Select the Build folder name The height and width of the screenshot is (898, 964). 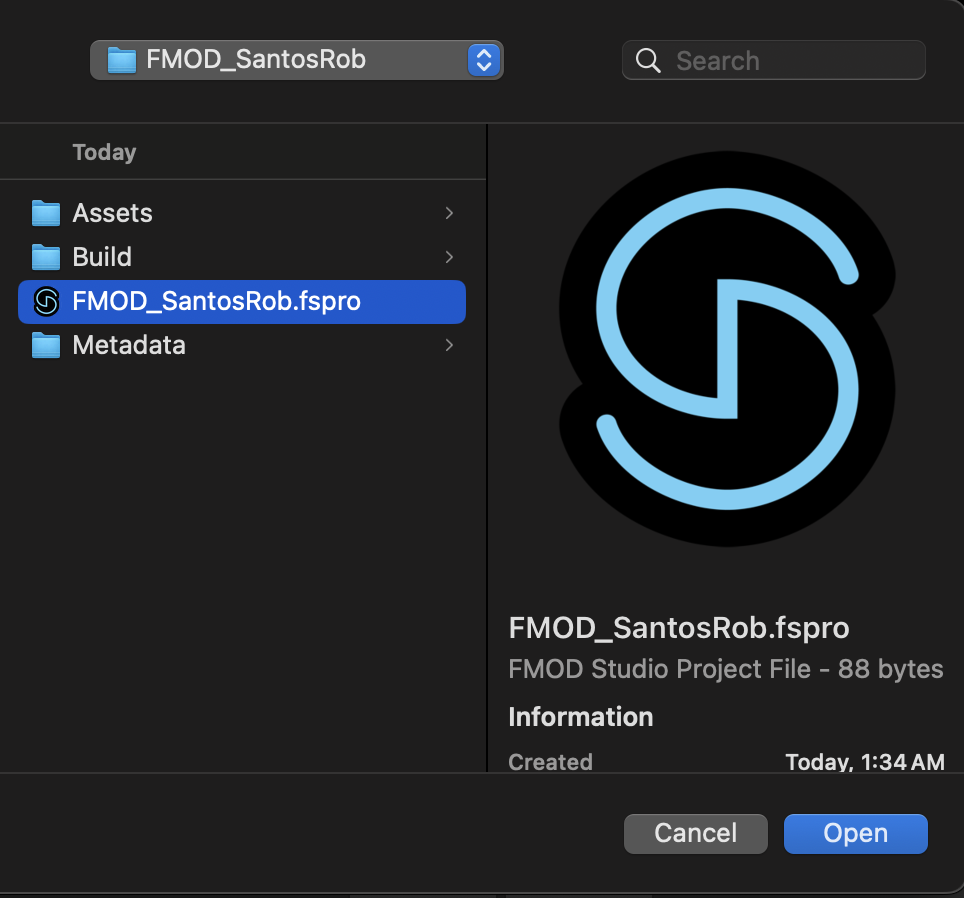coord(102,257)
